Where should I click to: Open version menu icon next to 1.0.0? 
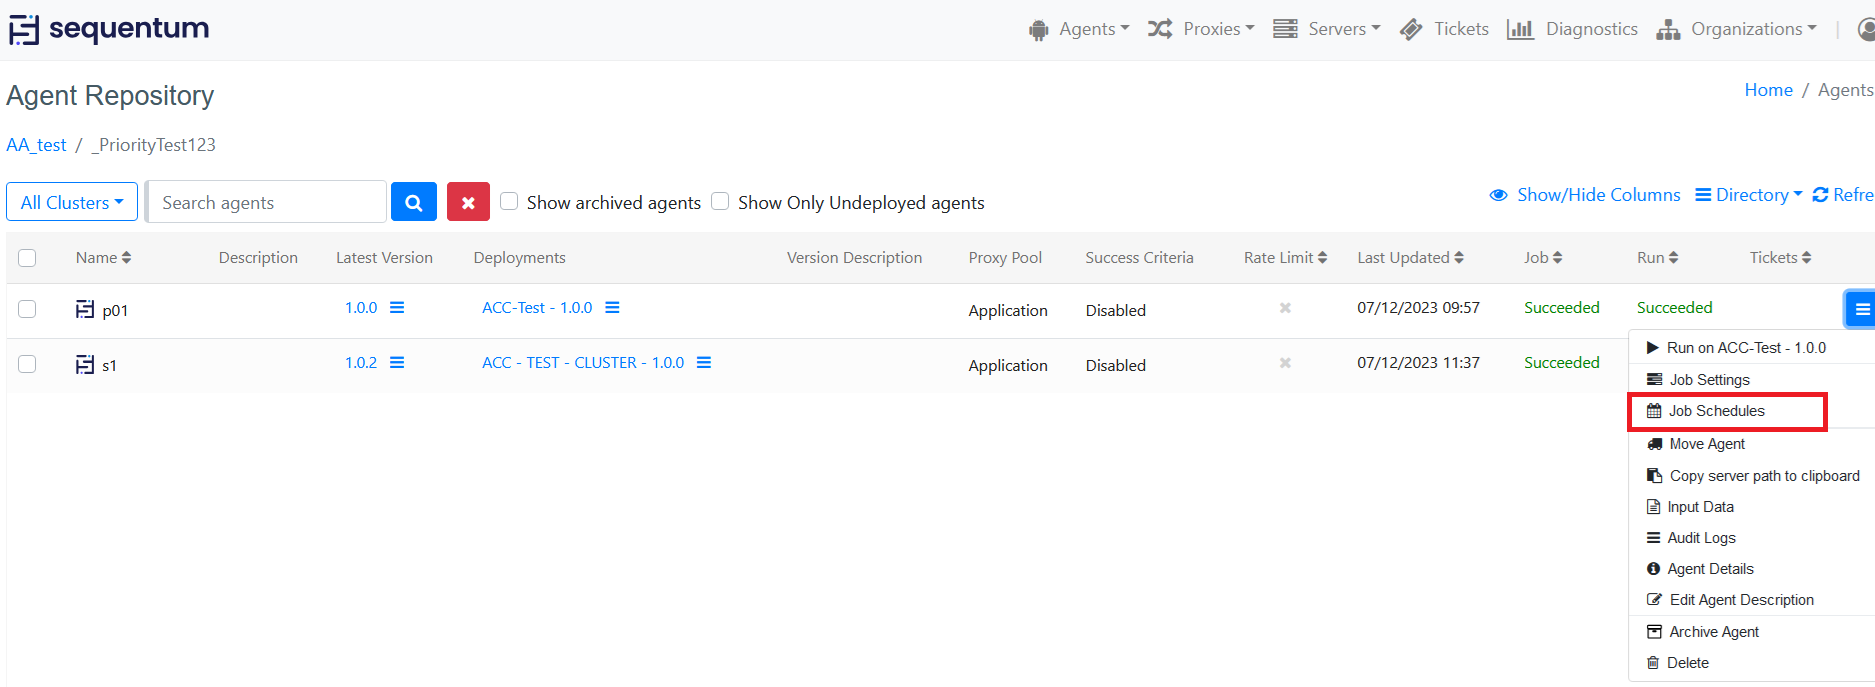click(x=397, y=308)
